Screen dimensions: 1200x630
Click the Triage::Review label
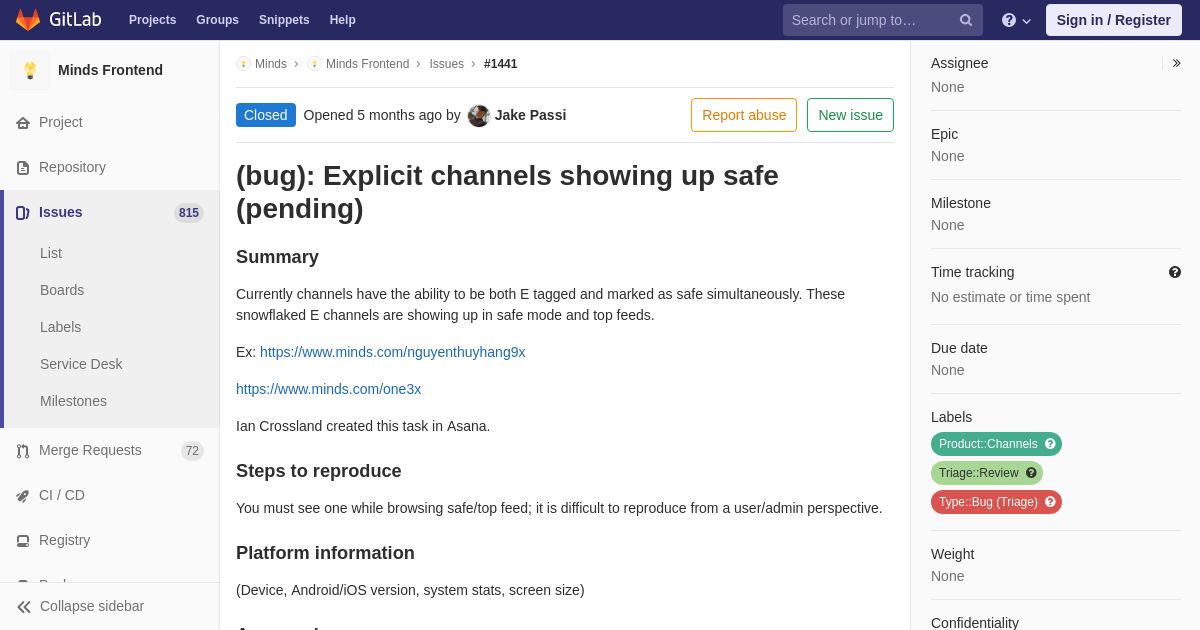click(987, 473)
